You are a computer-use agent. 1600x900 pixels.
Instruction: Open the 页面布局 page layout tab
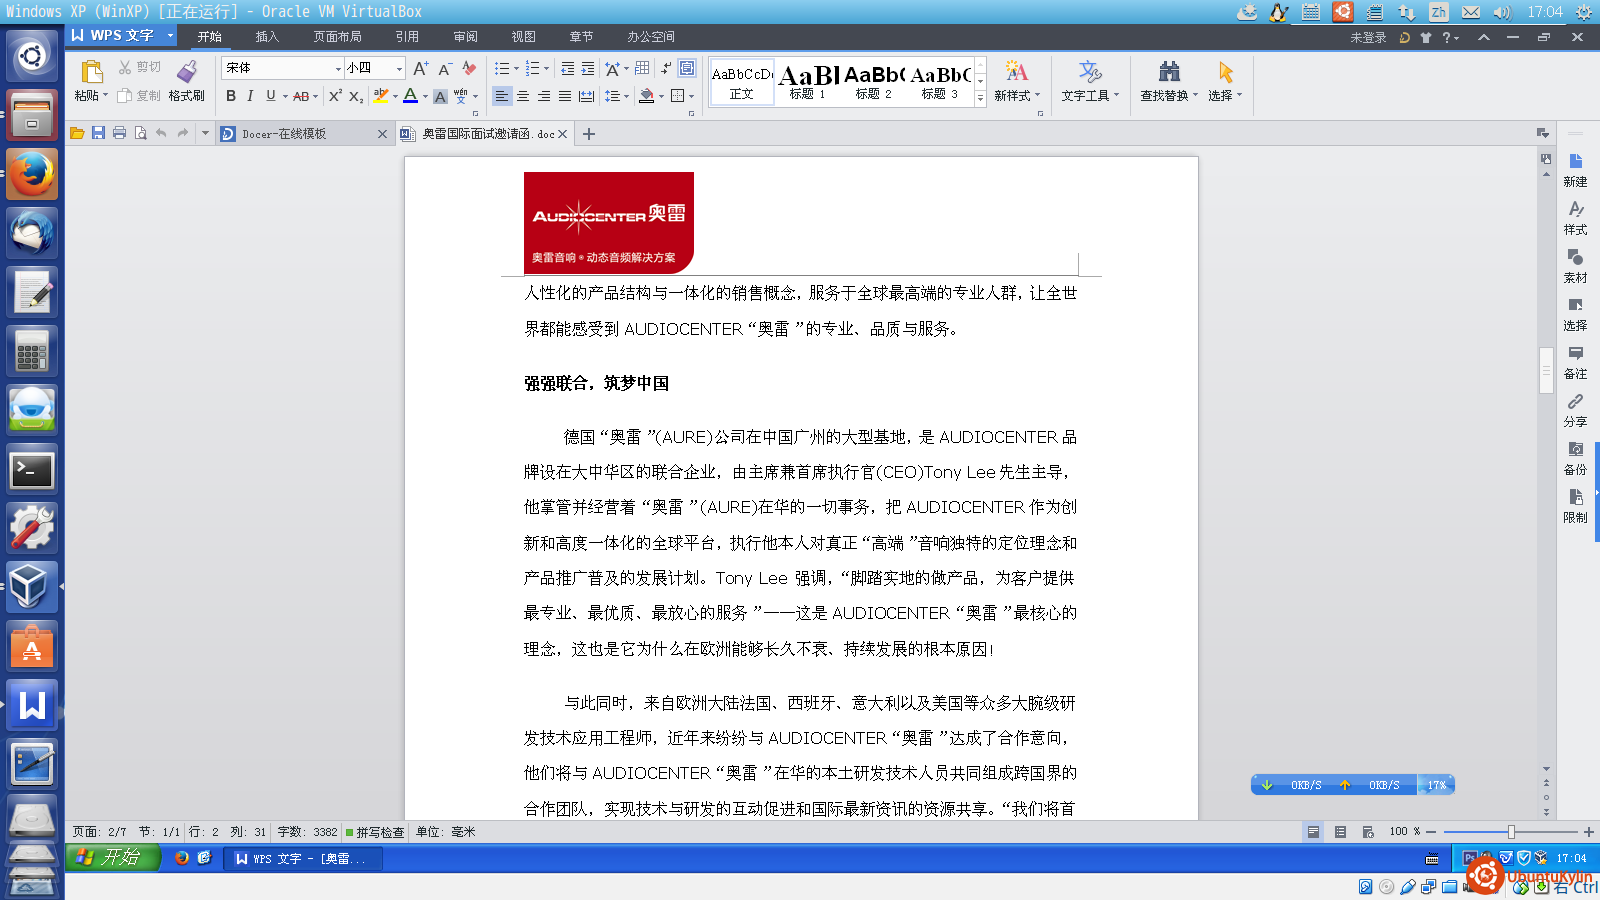point(337,37)
